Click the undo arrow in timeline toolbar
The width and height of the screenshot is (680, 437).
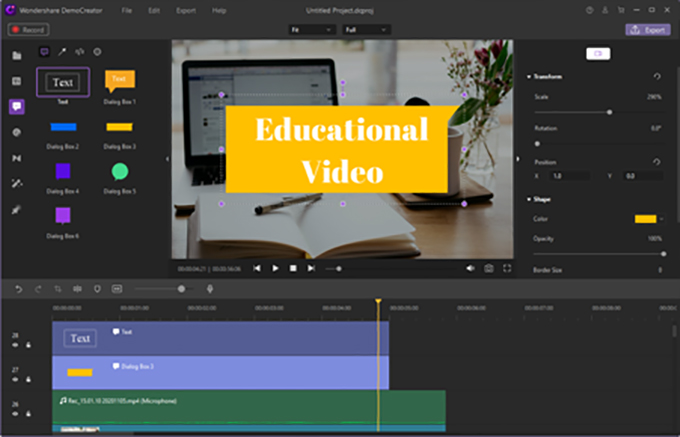pos(17,288)
